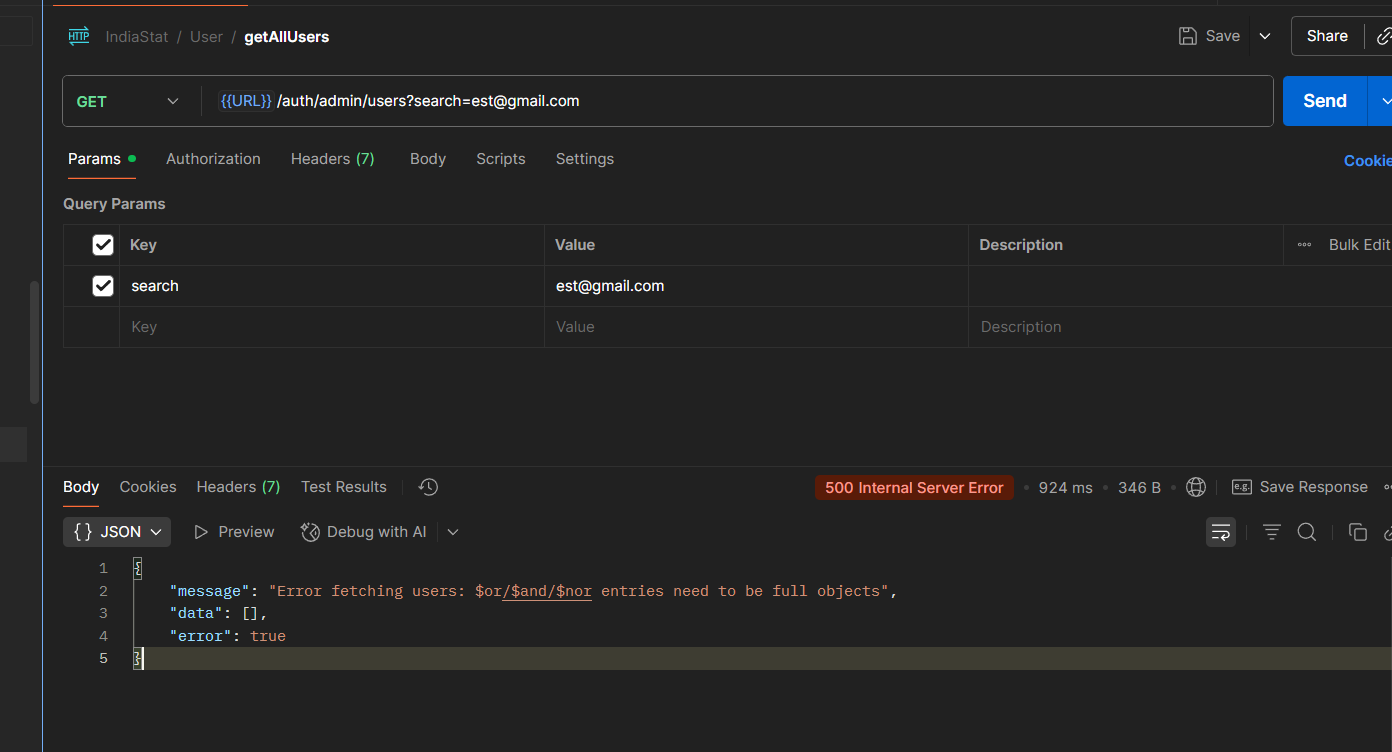Click the Share button
Image resolution: width=1392 pixels, height=752 pixels.
1326,36
